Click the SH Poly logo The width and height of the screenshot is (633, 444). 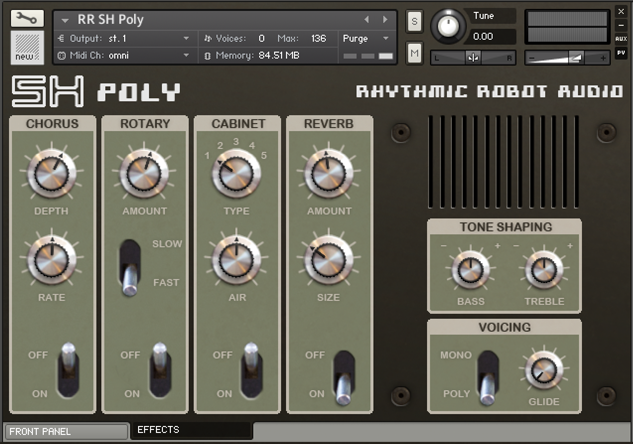(96, 91)
